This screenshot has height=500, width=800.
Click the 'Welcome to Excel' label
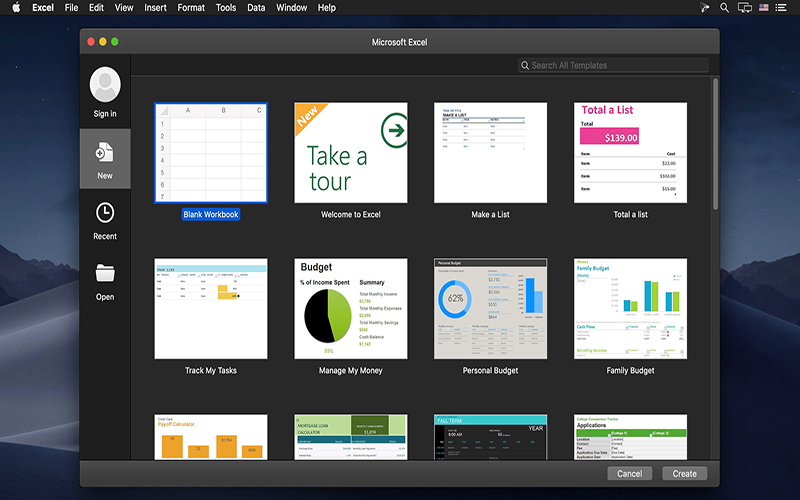[351, 214]
